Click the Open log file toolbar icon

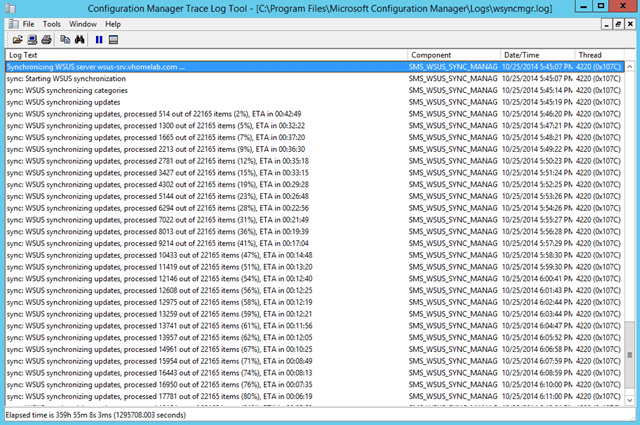tap(17, 39)
